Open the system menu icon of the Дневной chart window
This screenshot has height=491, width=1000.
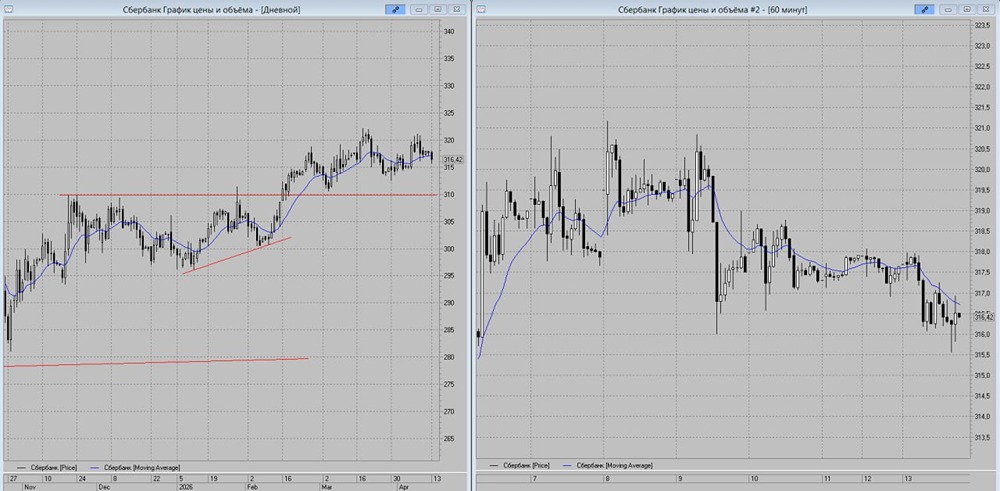coord(7,10)
